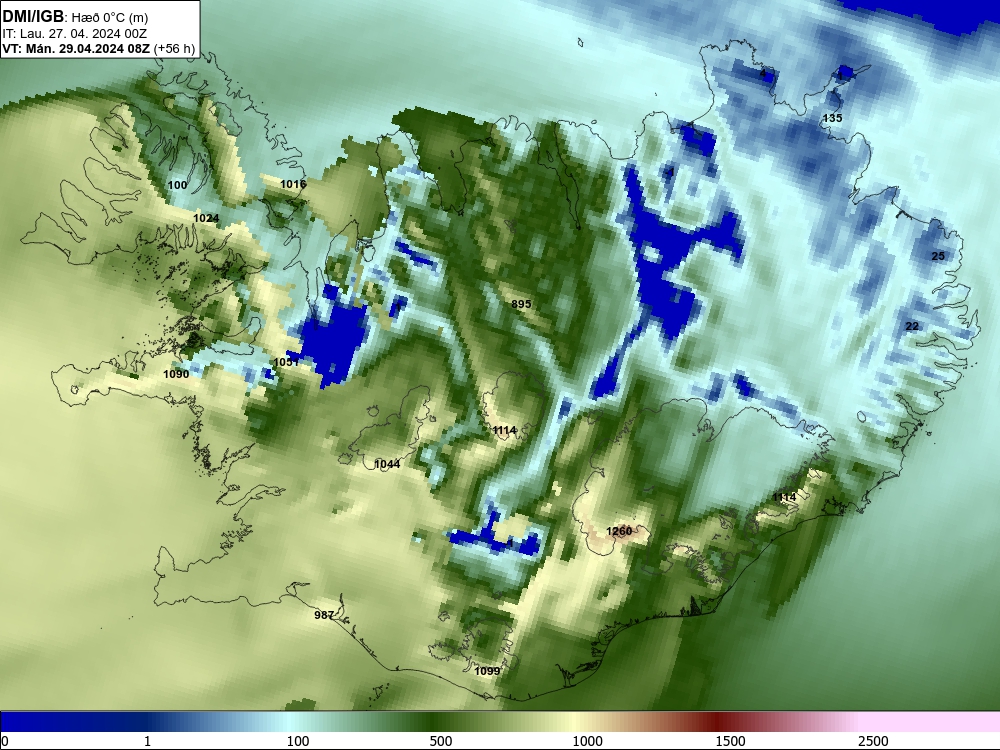The width and height of the screenshot is (1000, 750).
Task: Click the DMI/IGB title text
Action: tap(33, 17)
